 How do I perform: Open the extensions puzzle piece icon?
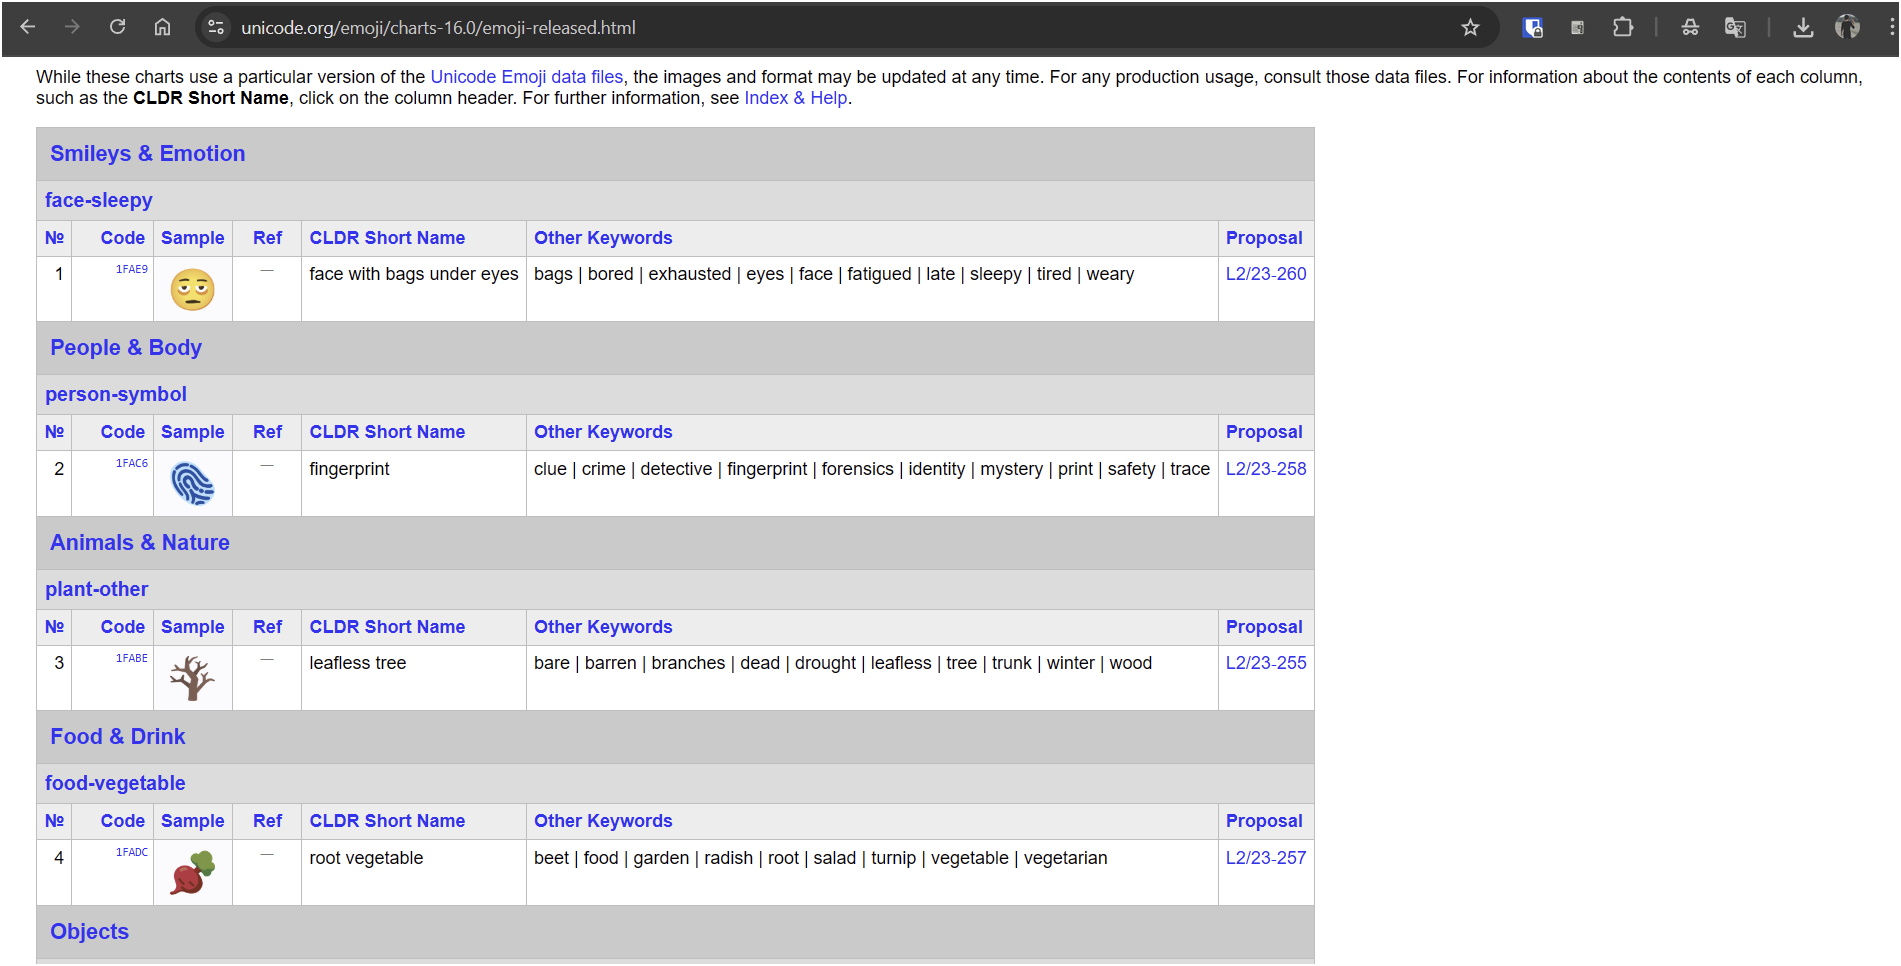pyautogui.click(x=1623, y=27)
